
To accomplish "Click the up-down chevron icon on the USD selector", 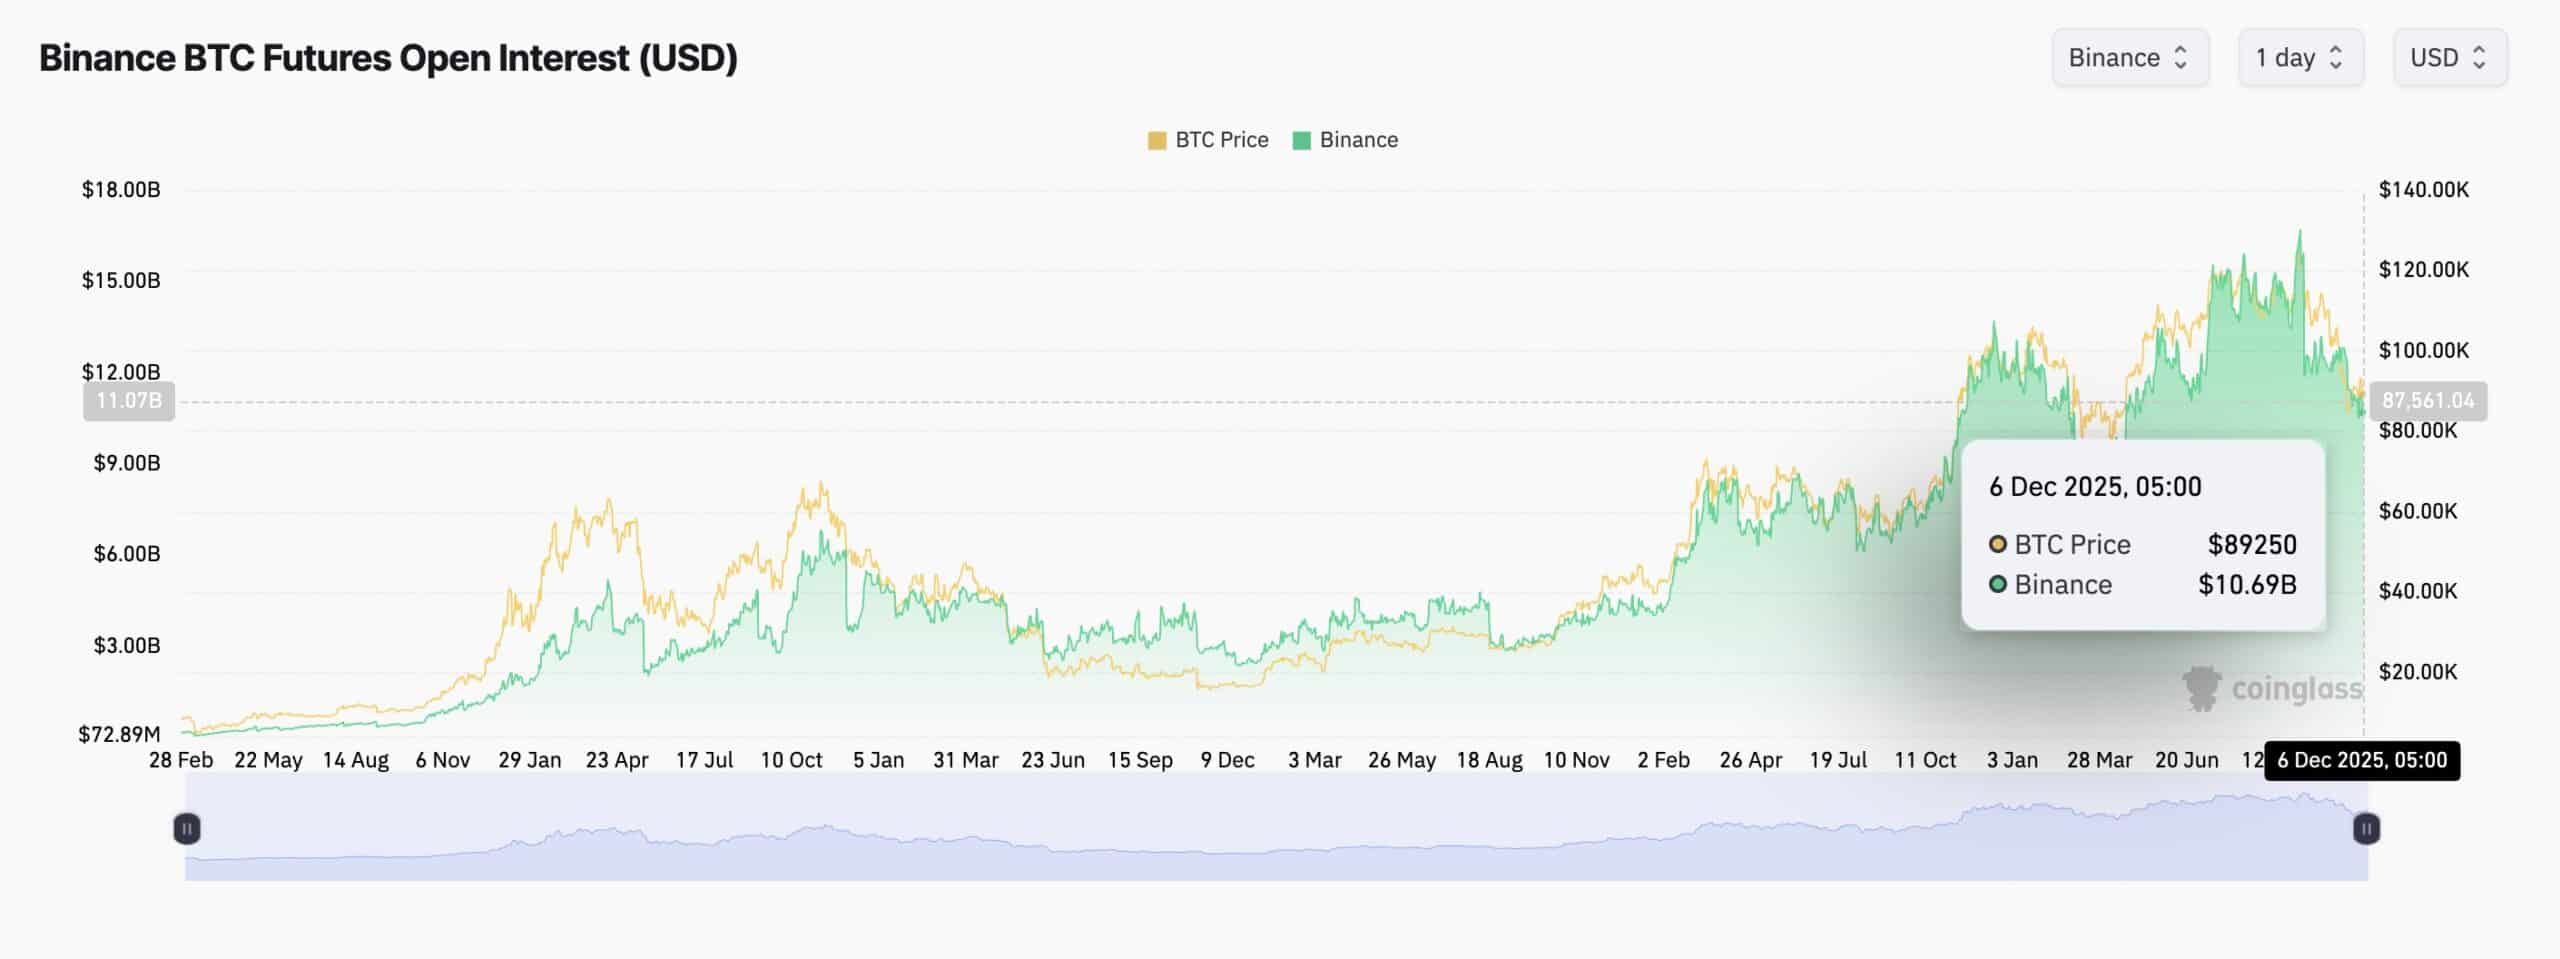I will (x=2482, y=57).
